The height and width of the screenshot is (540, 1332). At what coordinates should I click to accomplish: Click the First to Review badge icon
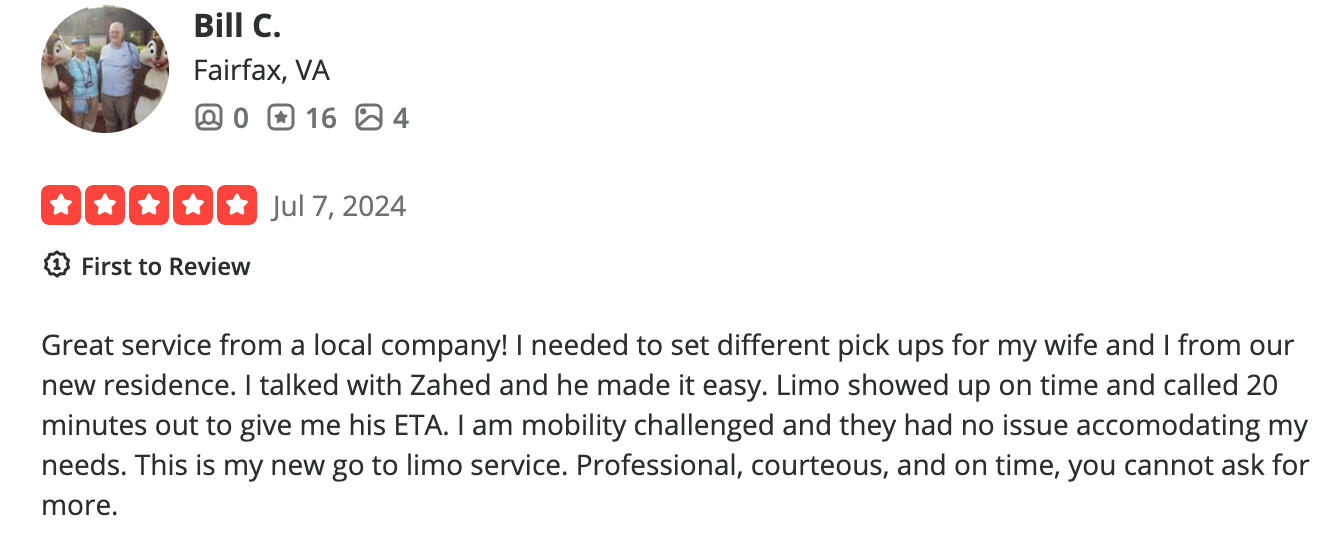tap(56, 266)
